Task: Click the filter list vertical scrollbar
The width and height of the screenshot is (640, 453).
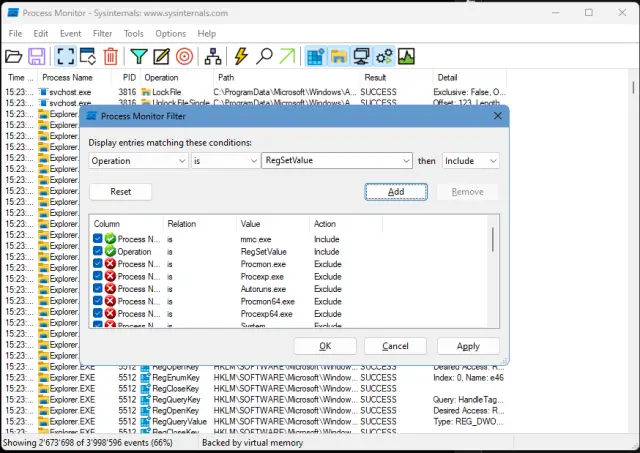Action: [492, 240]
